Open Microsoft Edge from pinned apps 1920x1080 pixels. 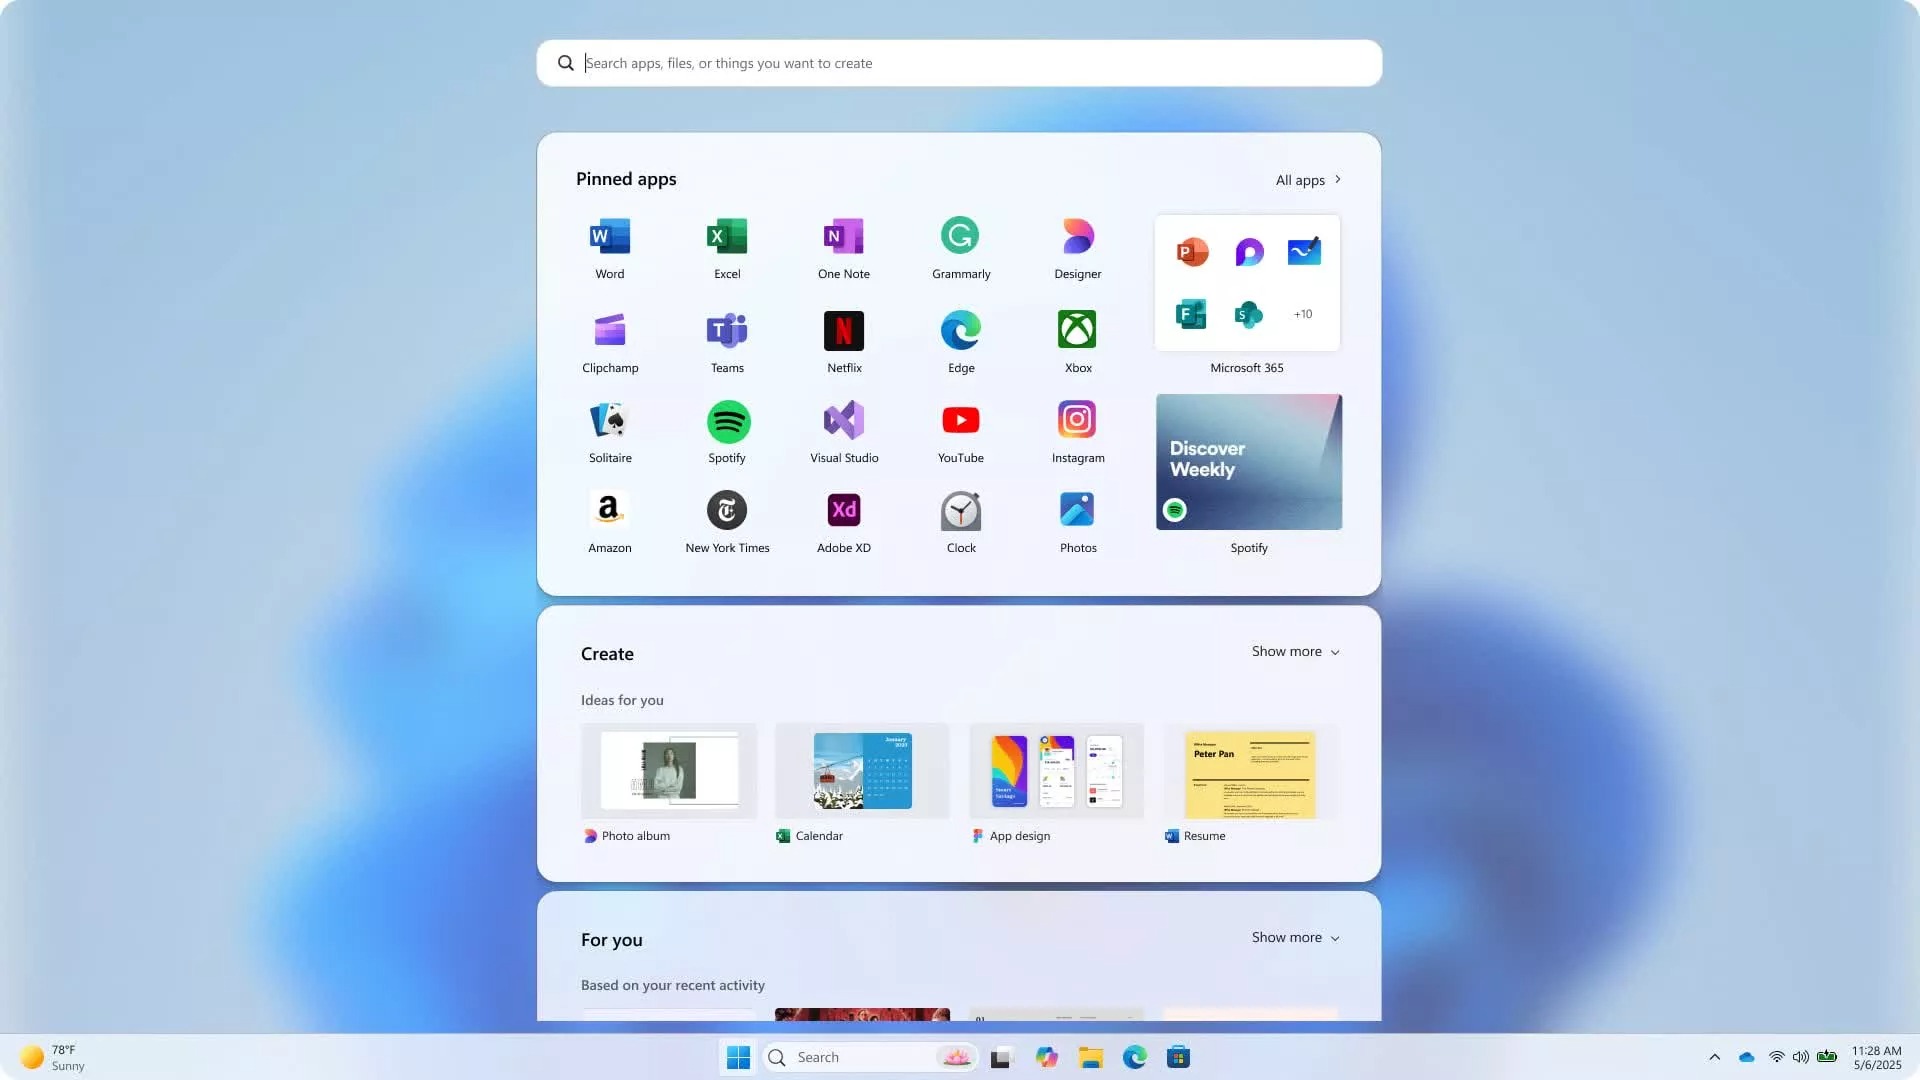click(960, 340)
